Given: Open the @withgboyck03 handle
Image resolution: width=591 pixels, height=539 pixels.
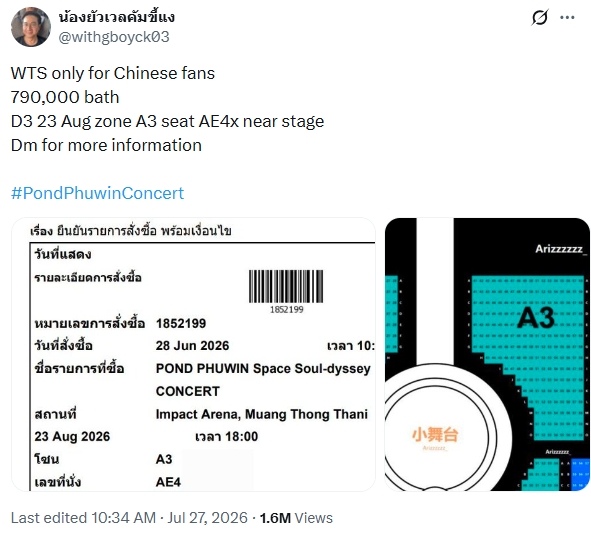Looking at the screenshot, I should [114, 37].
